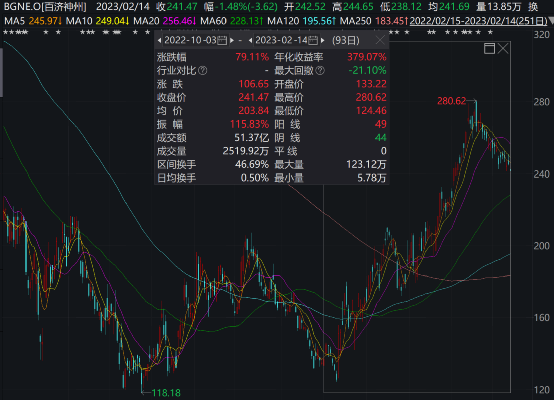The height and width of the screenshot is (400, 554).
Task: Step end date 2023-02-14 forward
Action: 323,41
